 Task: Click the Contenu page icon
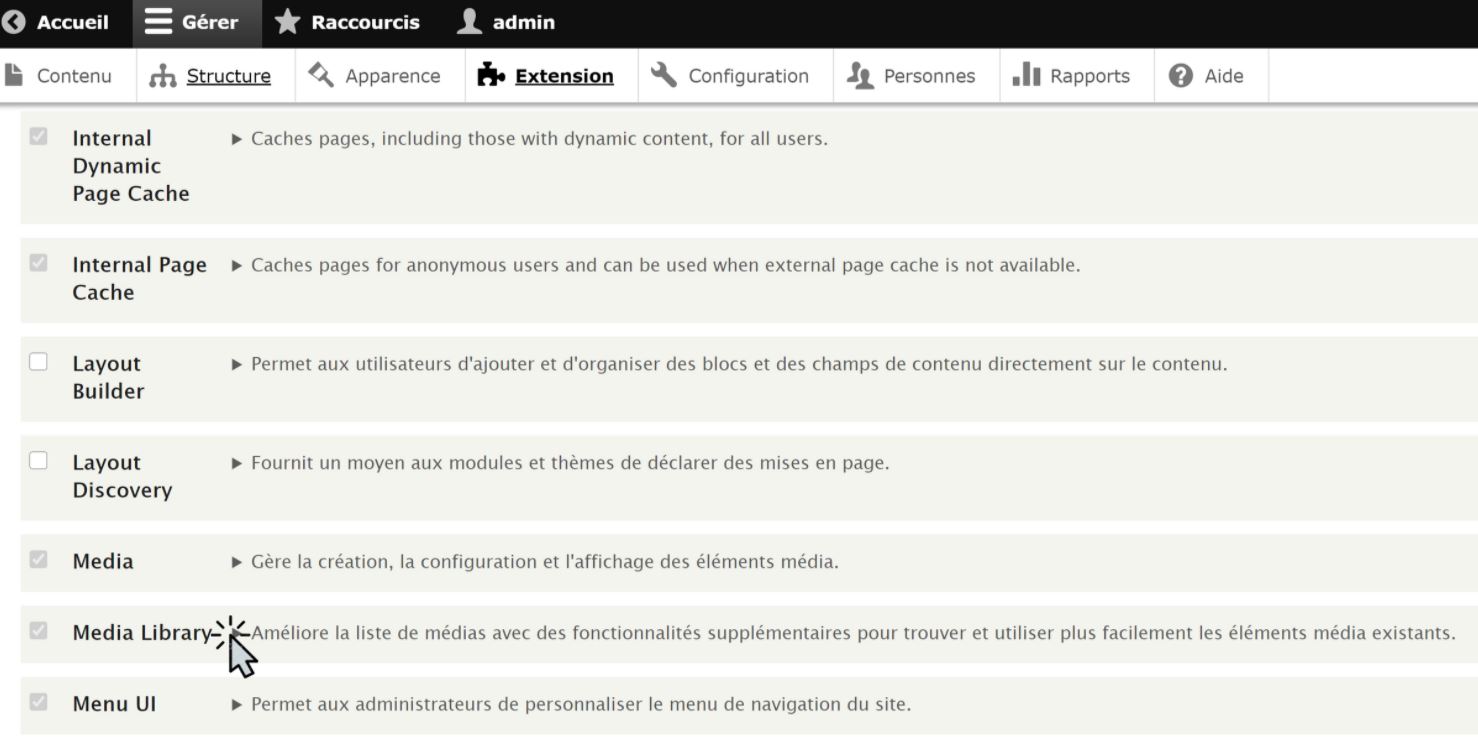(14, 75)
